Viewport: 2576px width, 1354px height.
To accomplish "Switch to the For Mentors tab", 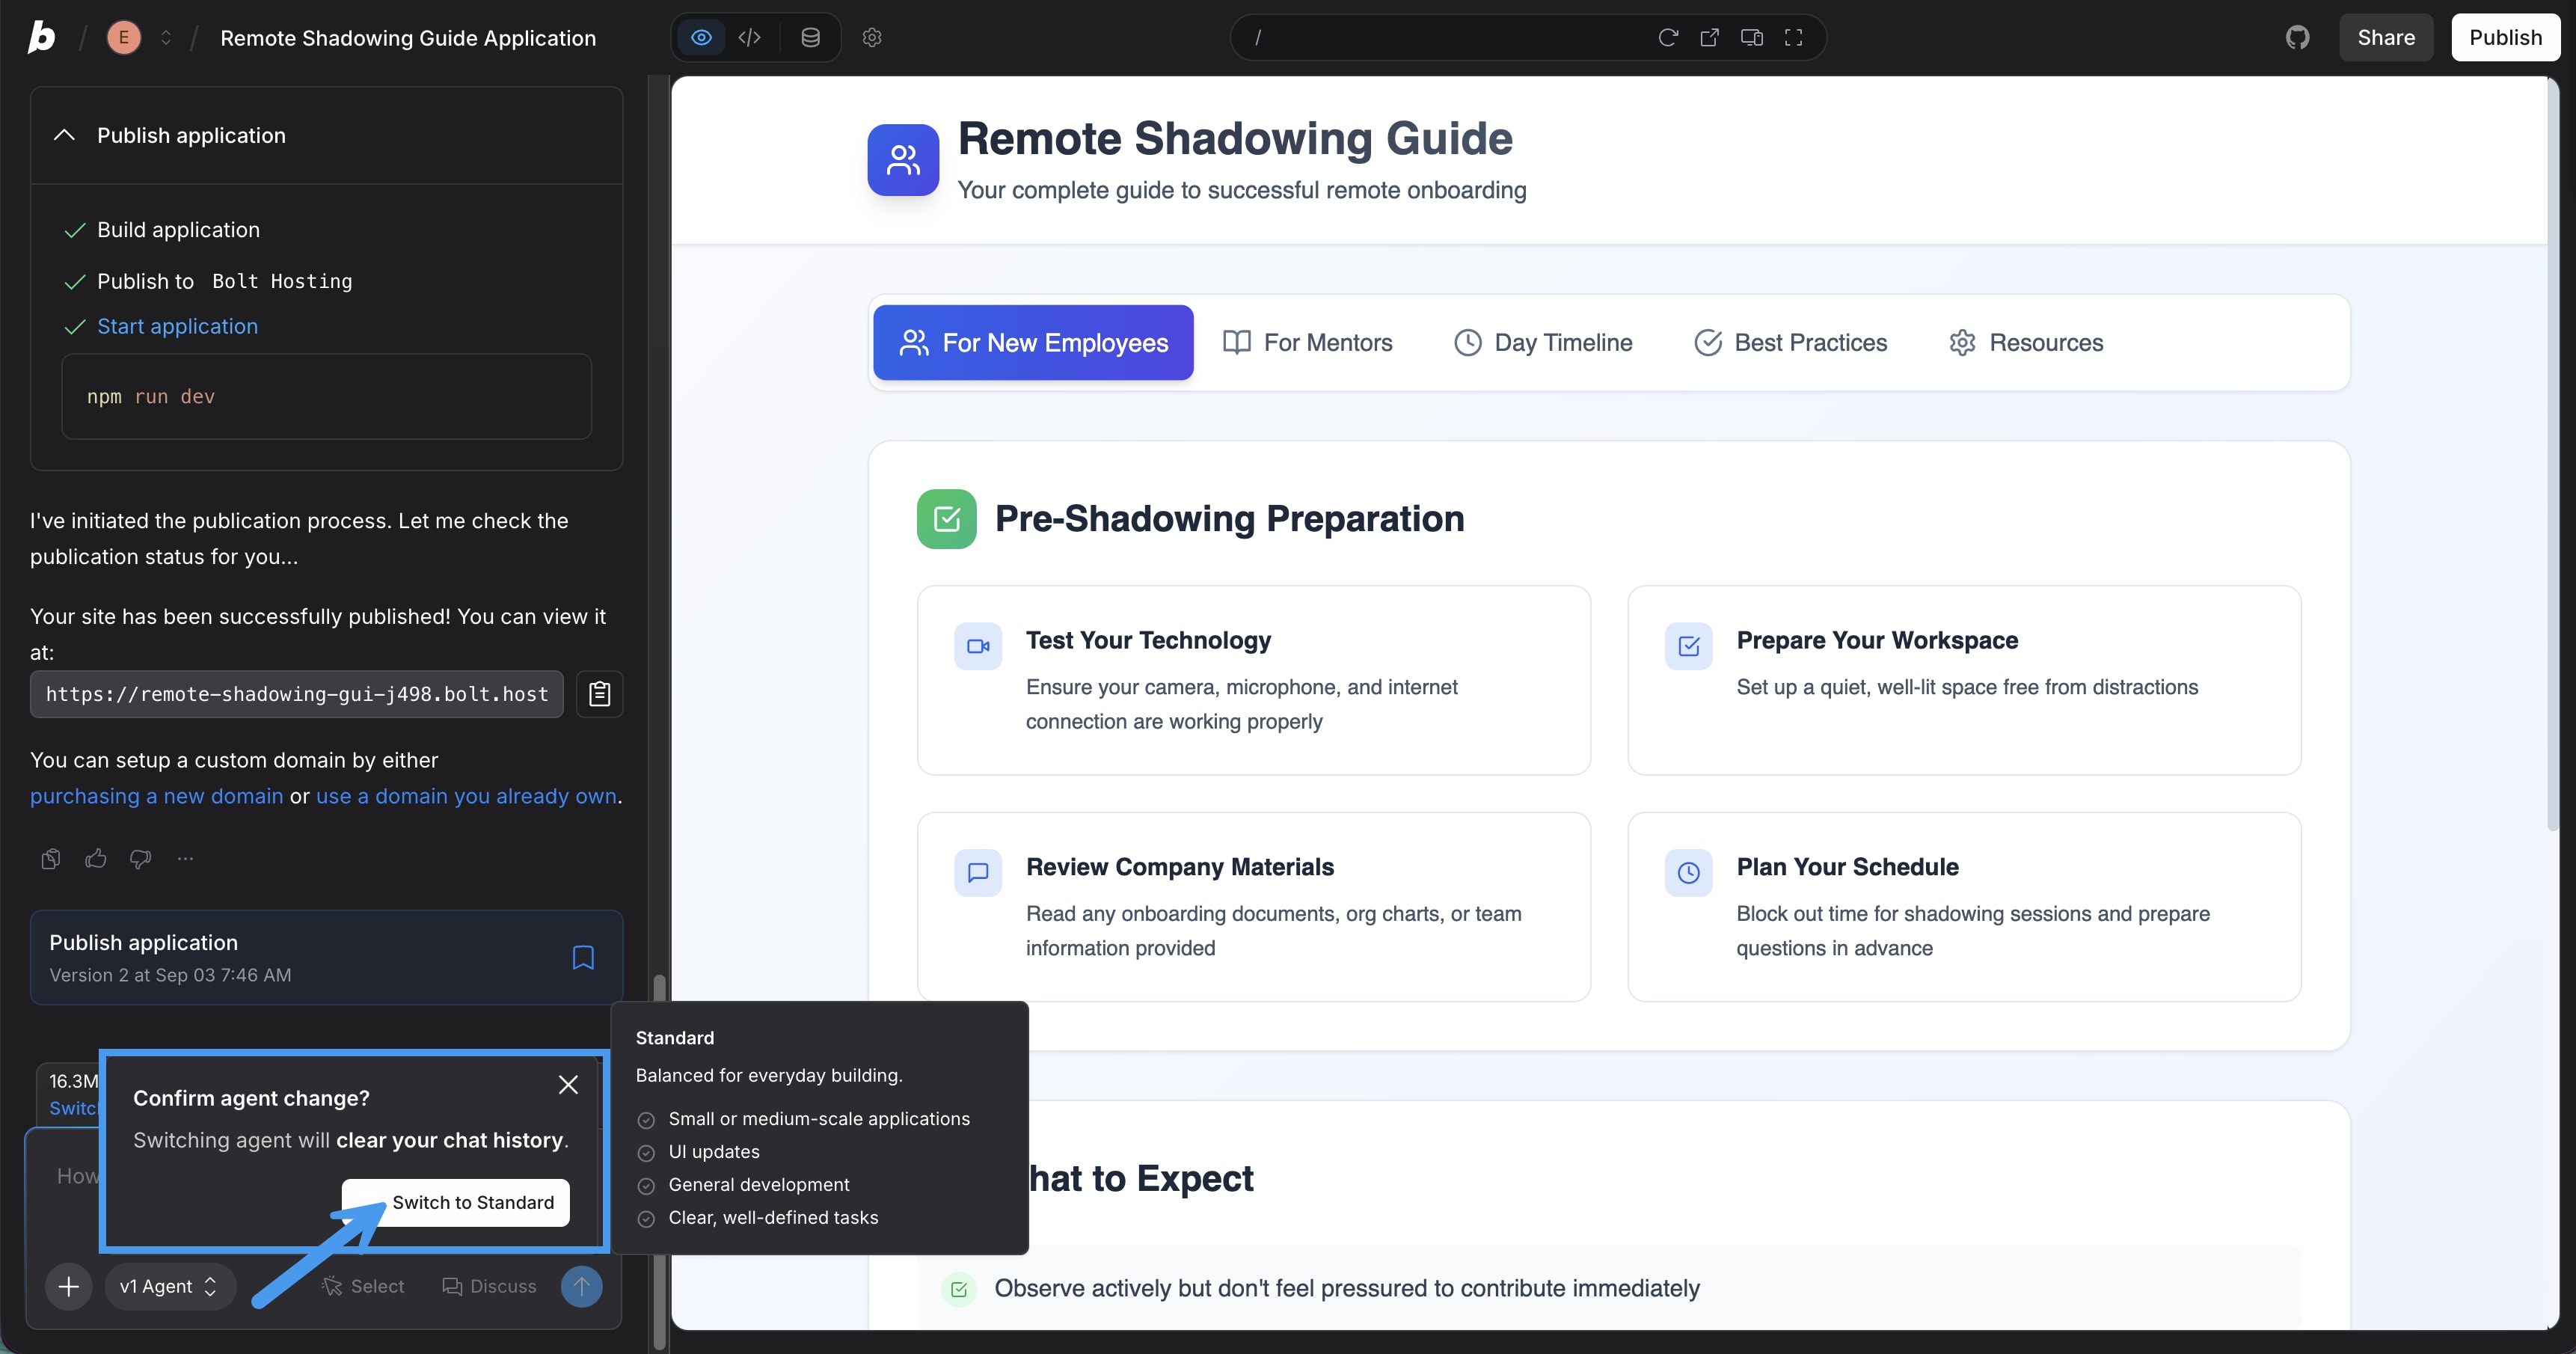I will pyautogui.click(x=1307, y=342).
